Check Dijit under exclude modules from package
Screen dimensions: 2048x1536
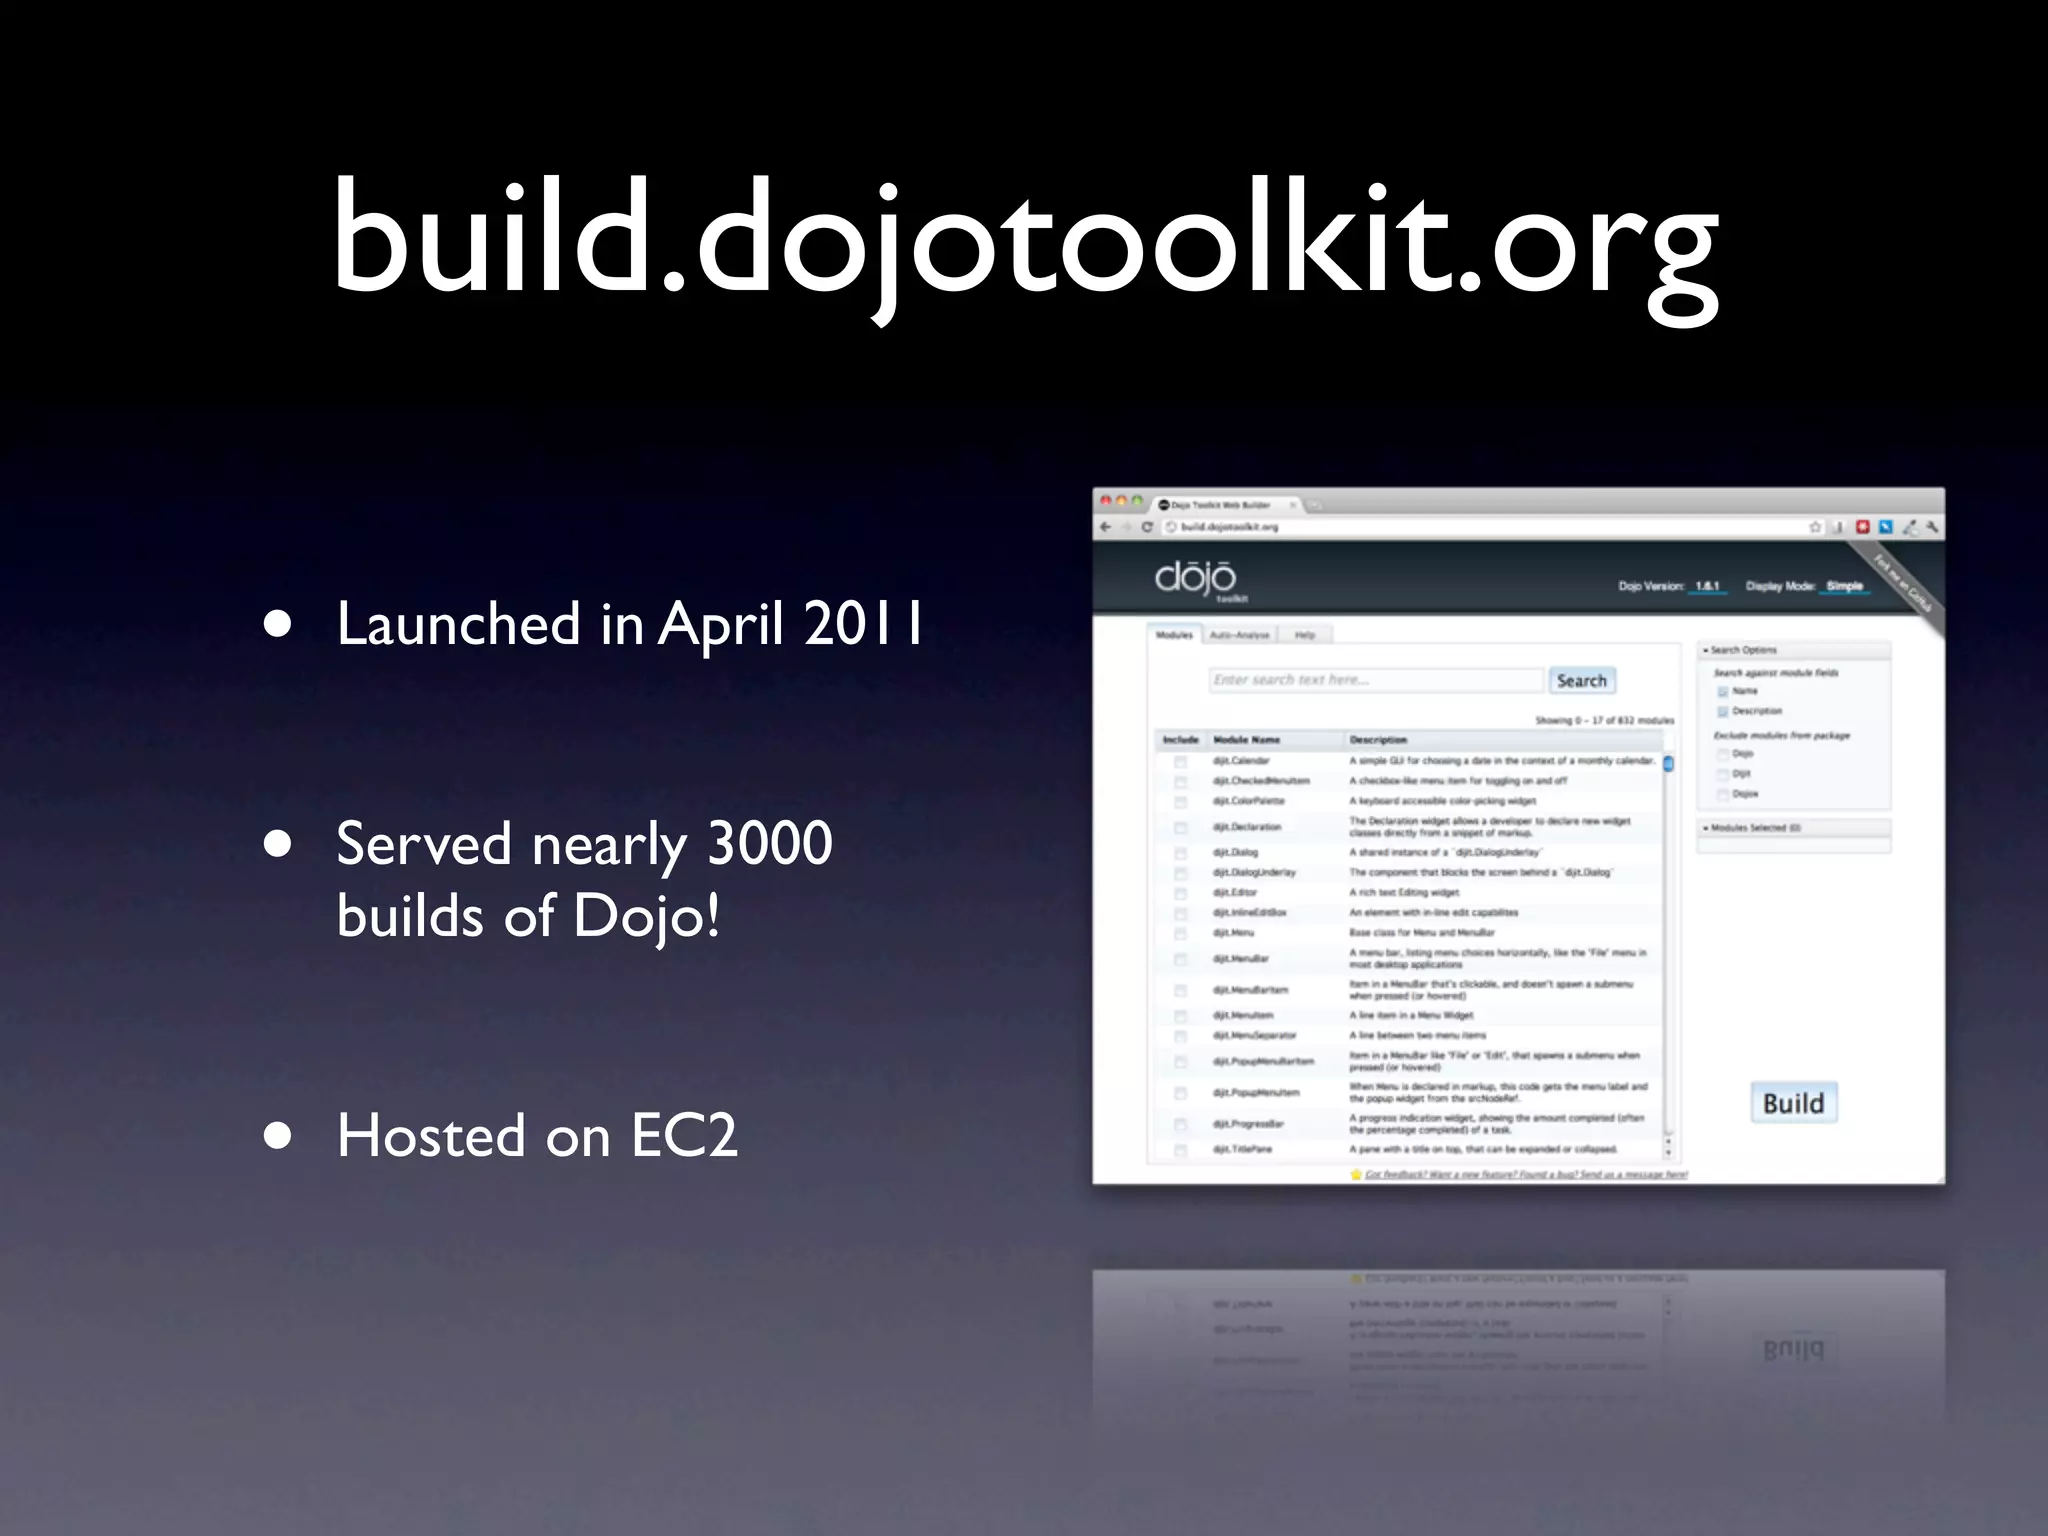pos(1723,774)
